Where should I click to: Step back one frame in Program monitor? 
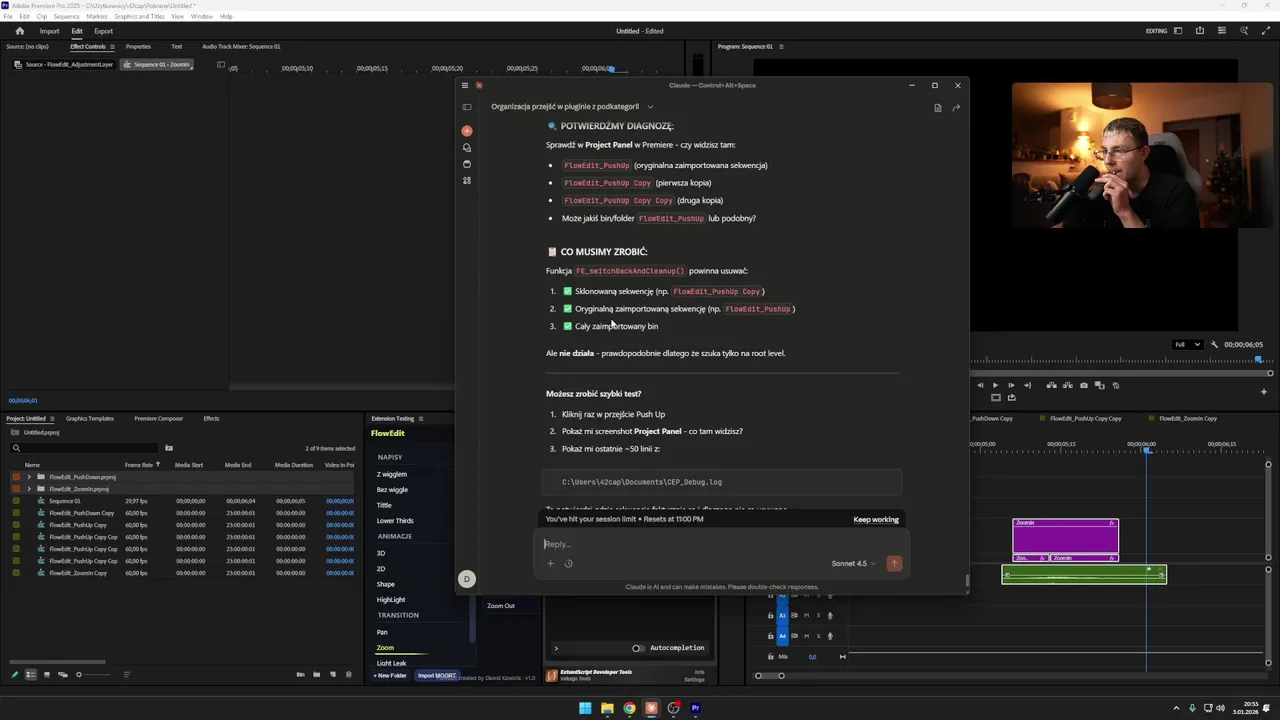[980, 385]
